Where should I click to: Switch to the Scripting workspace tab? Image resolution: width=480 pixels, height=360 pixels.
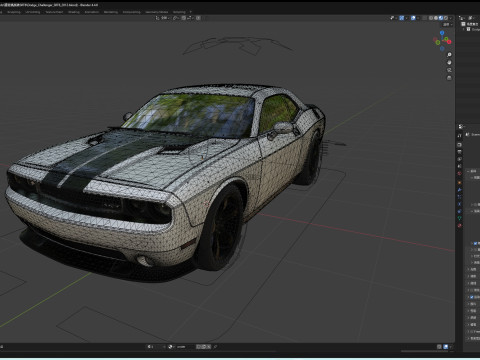tap(179, 12)
